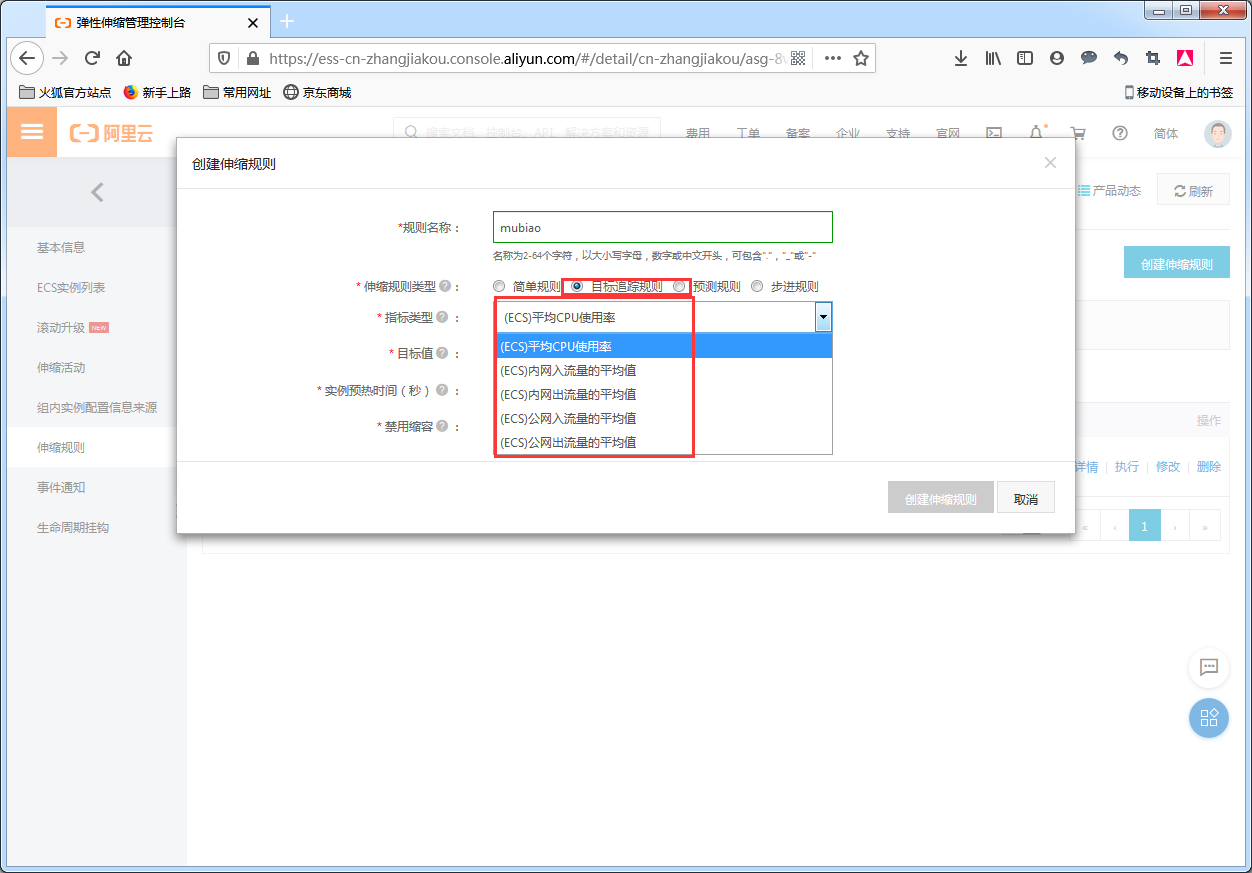Bookmark this page with star icon

coord(860,58)
